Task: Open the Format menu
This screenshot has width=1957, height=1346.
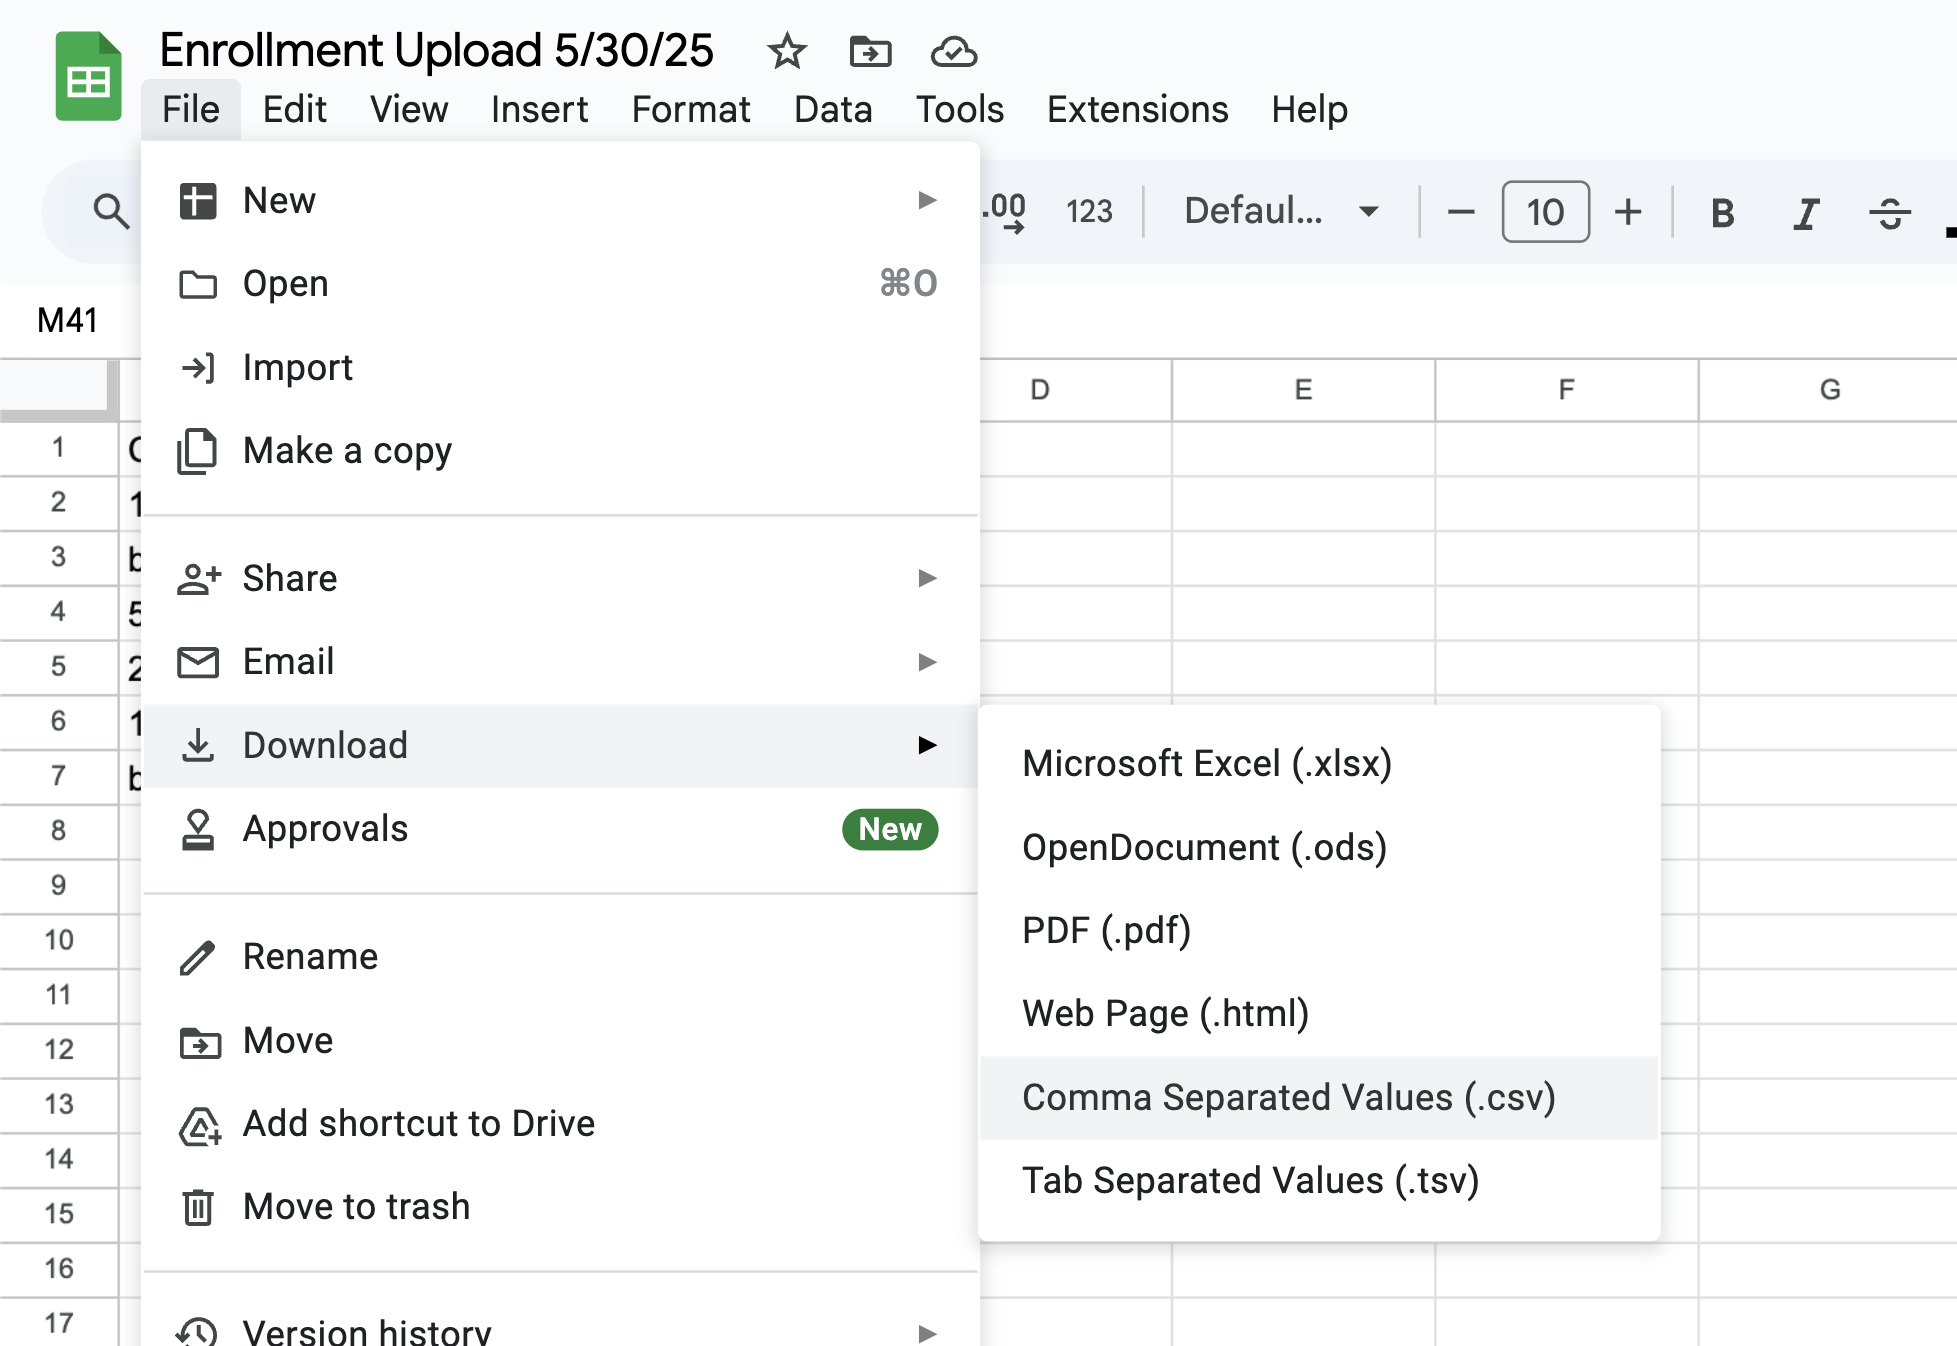Action: coord(691,109)
